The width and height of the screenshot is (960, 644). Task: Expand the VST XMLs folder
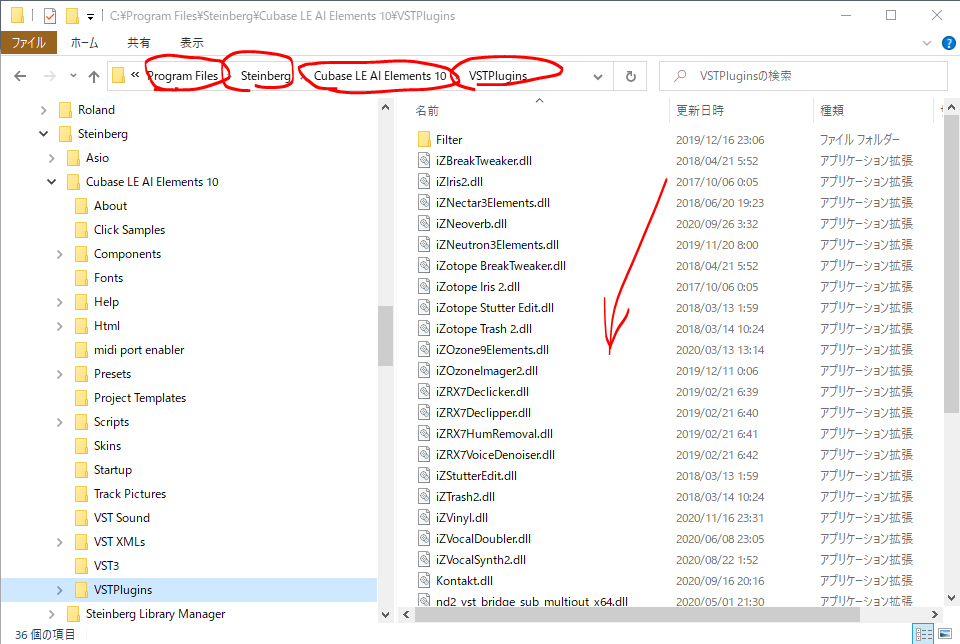pos(59,542)
